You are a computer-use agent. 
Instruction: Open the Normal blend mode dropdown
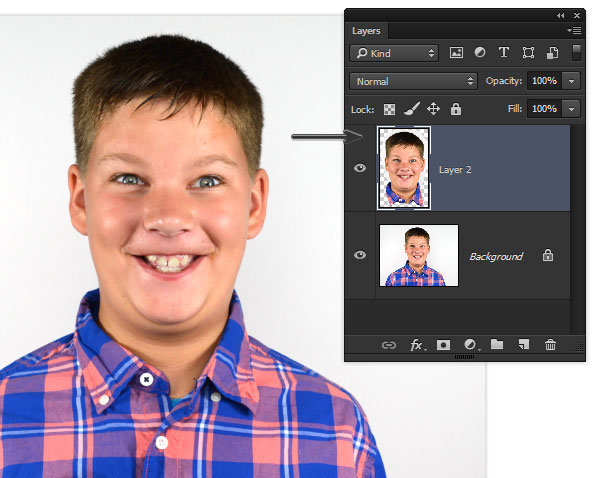click(x=413, y=81)
